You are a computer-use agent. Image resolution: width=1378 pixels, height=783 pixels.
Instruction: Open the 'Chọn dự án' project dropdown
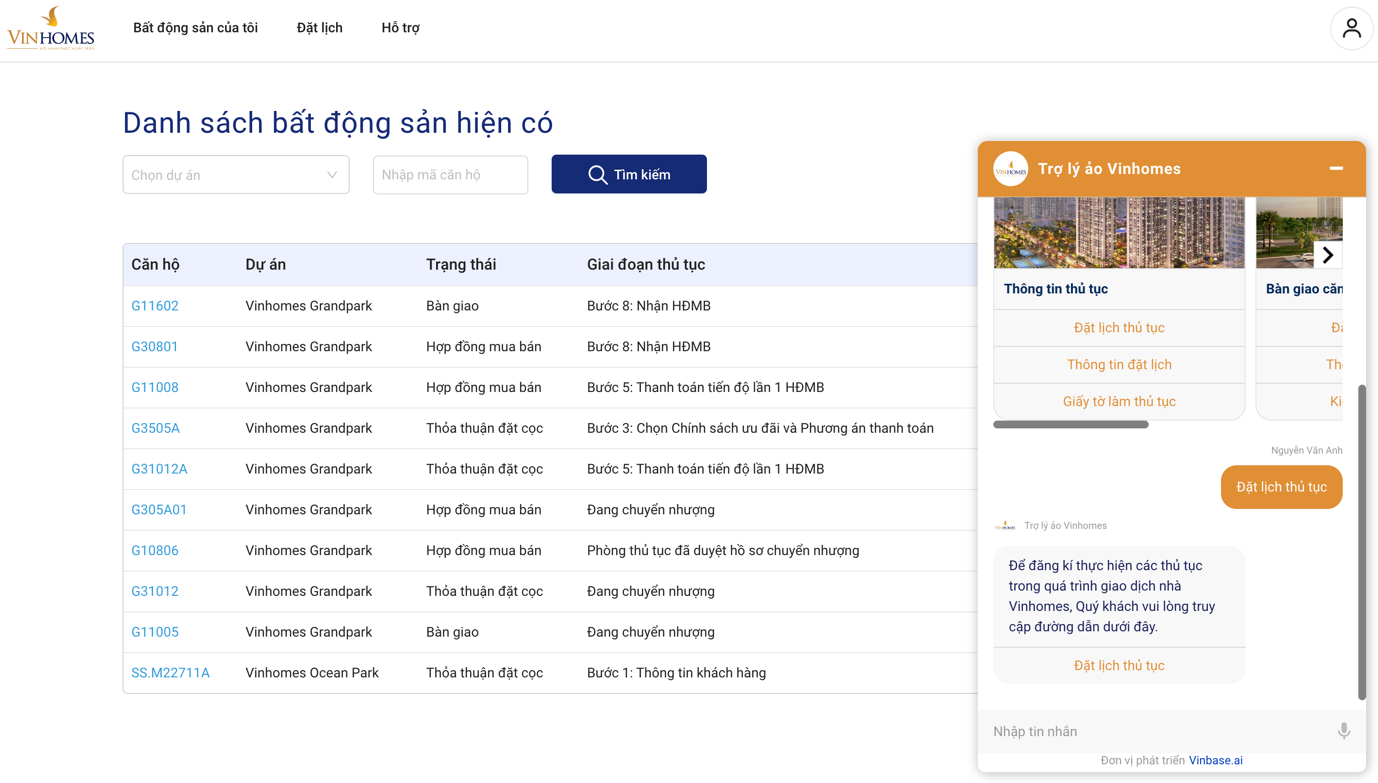(235, 174)
